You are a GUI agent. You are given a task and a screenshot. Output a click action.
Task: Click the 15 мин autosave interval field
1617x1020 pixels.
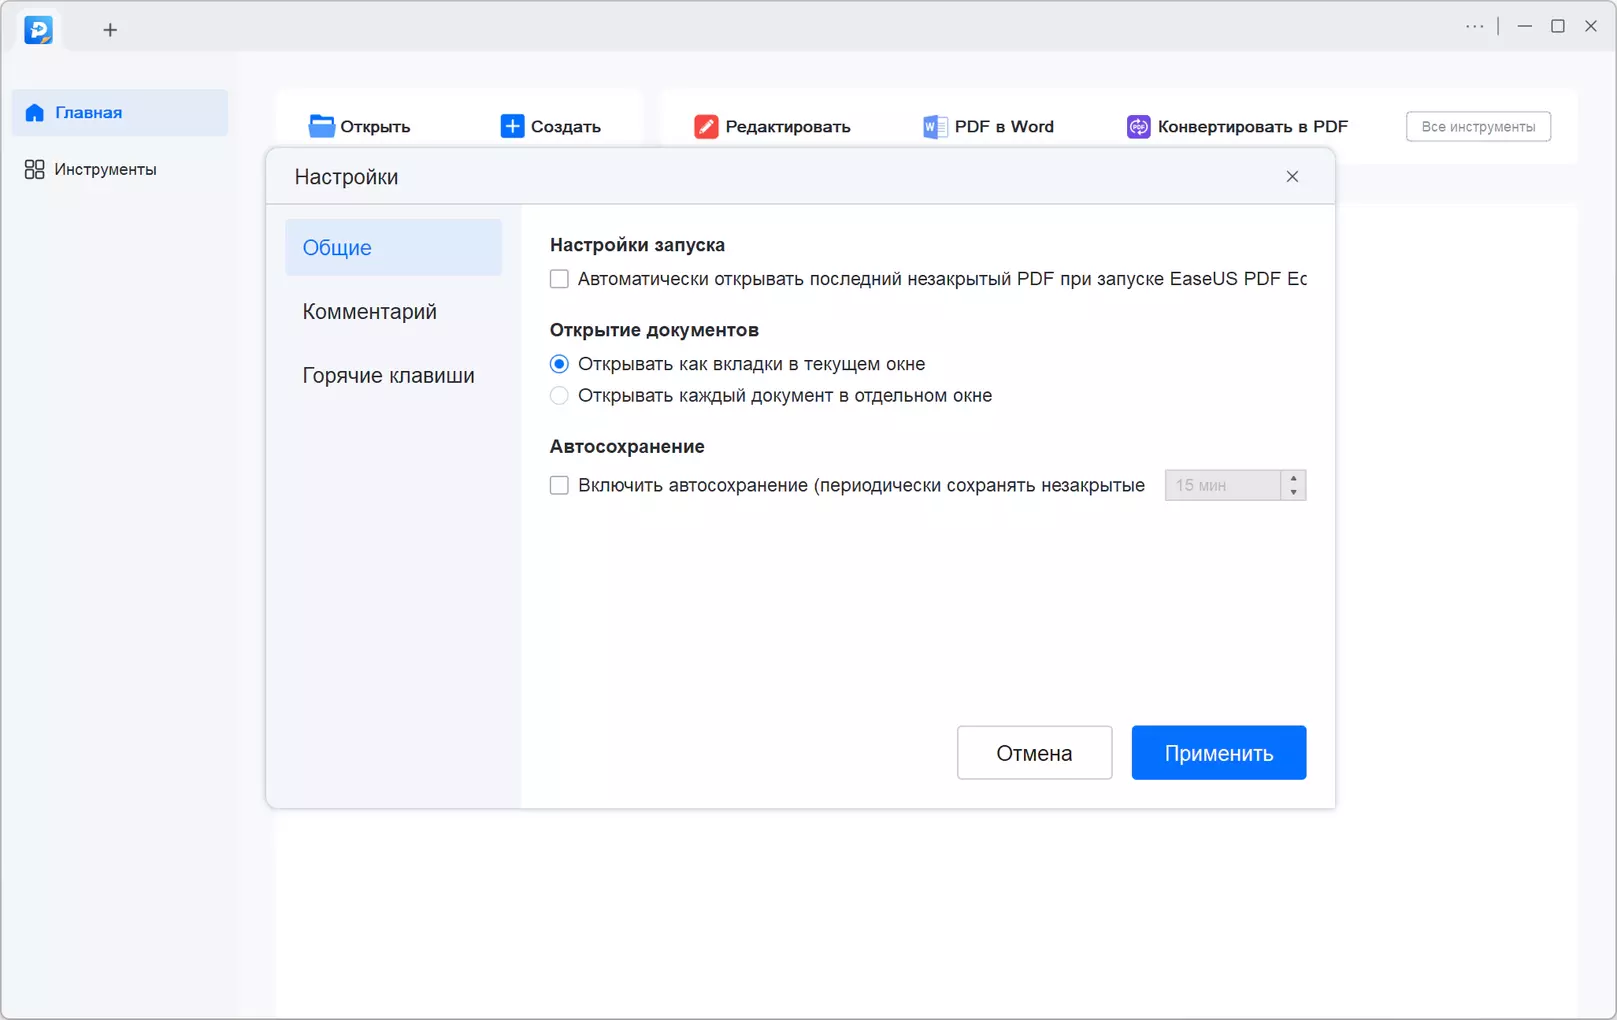1223,485
